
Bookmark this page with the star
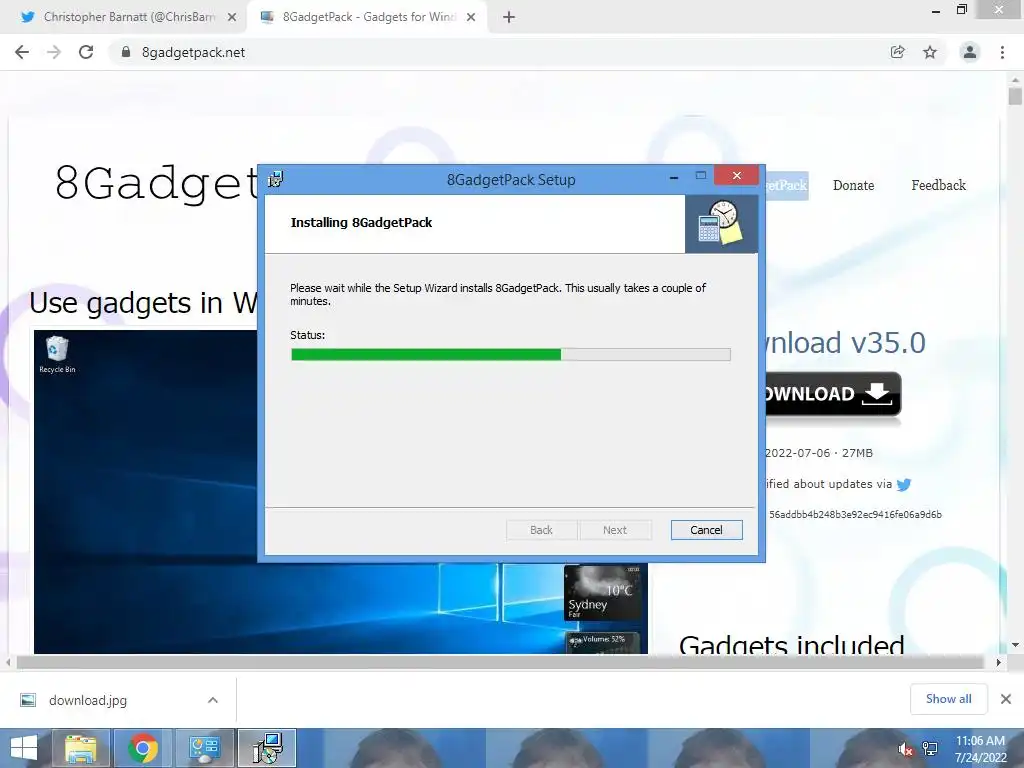tap(930, 52)
